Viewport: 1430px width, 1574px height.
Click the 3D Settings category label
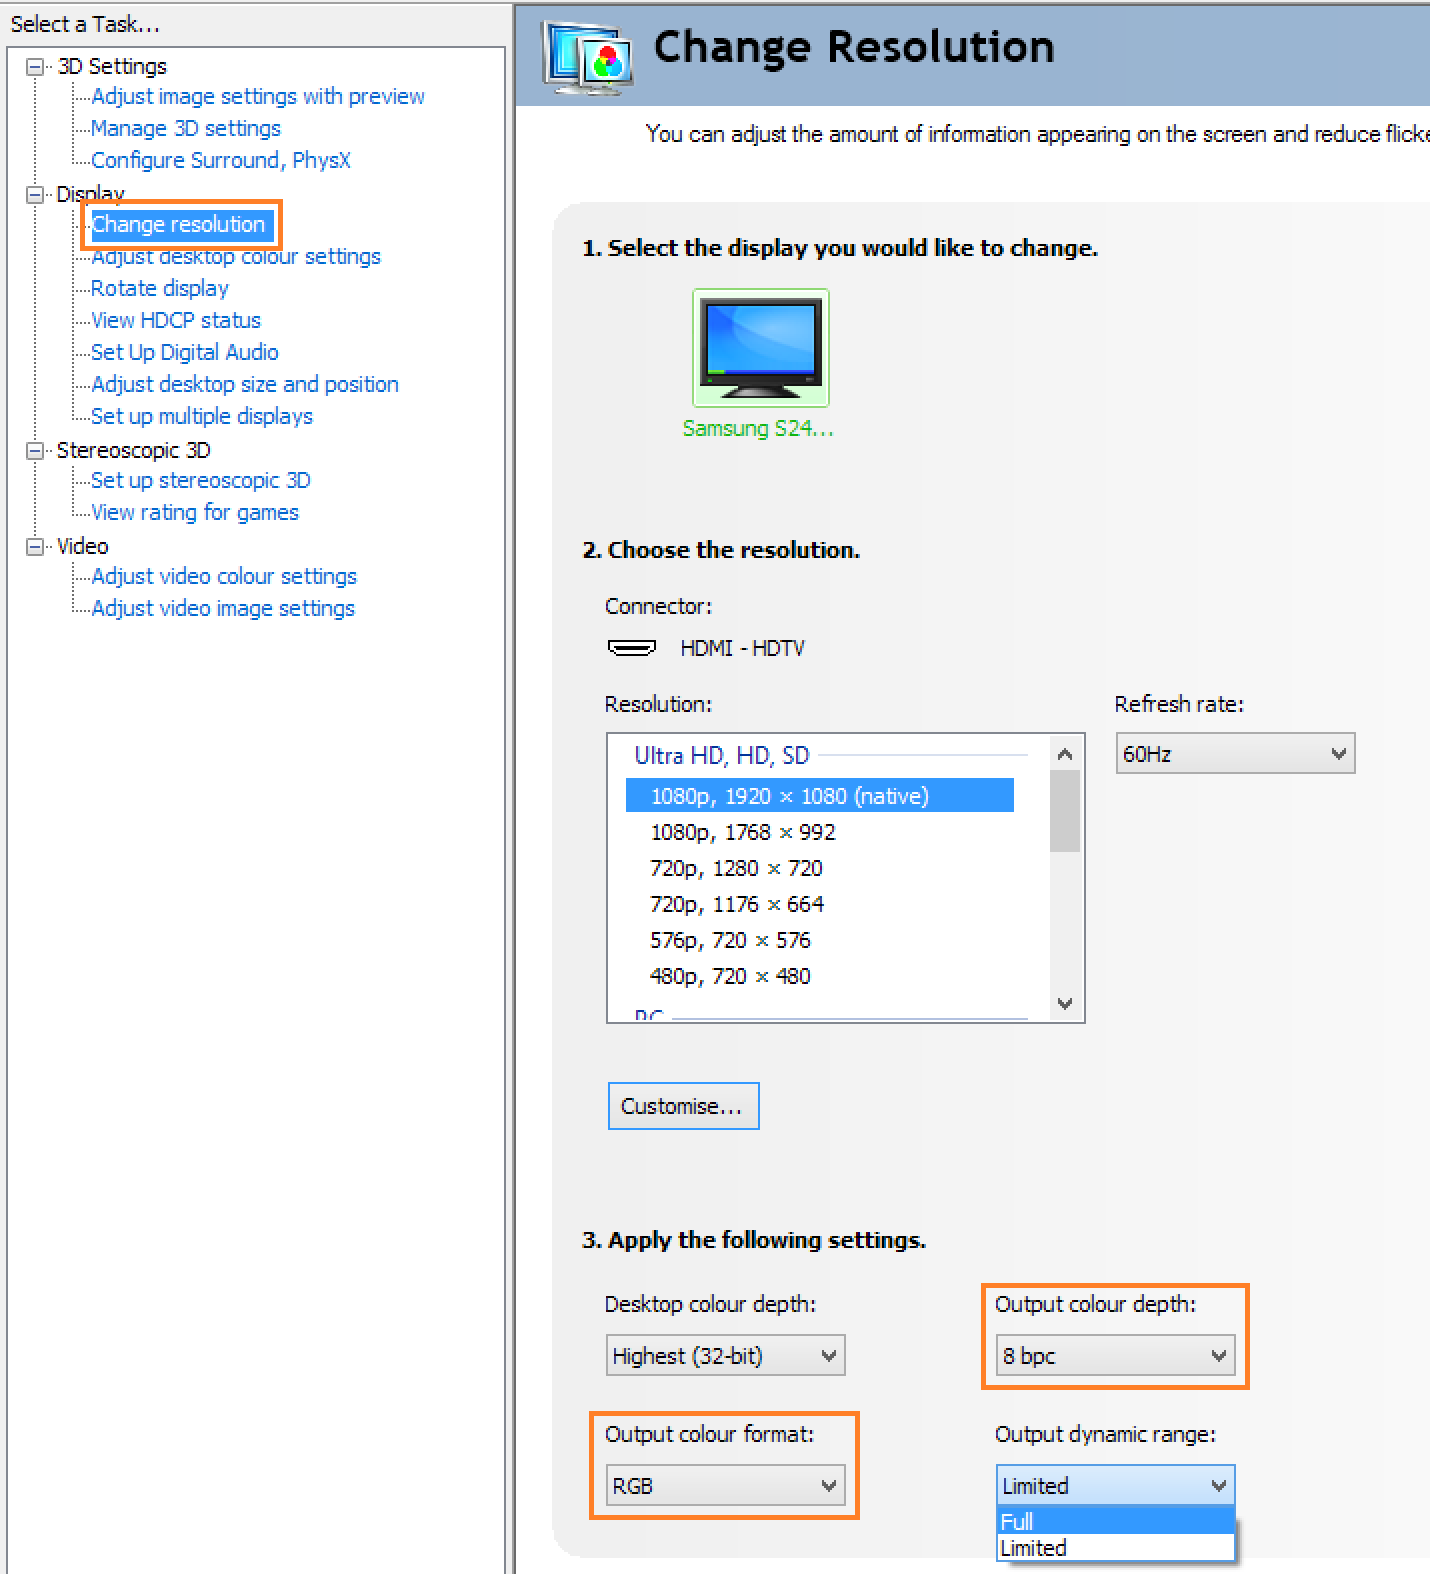pos(112,66)
